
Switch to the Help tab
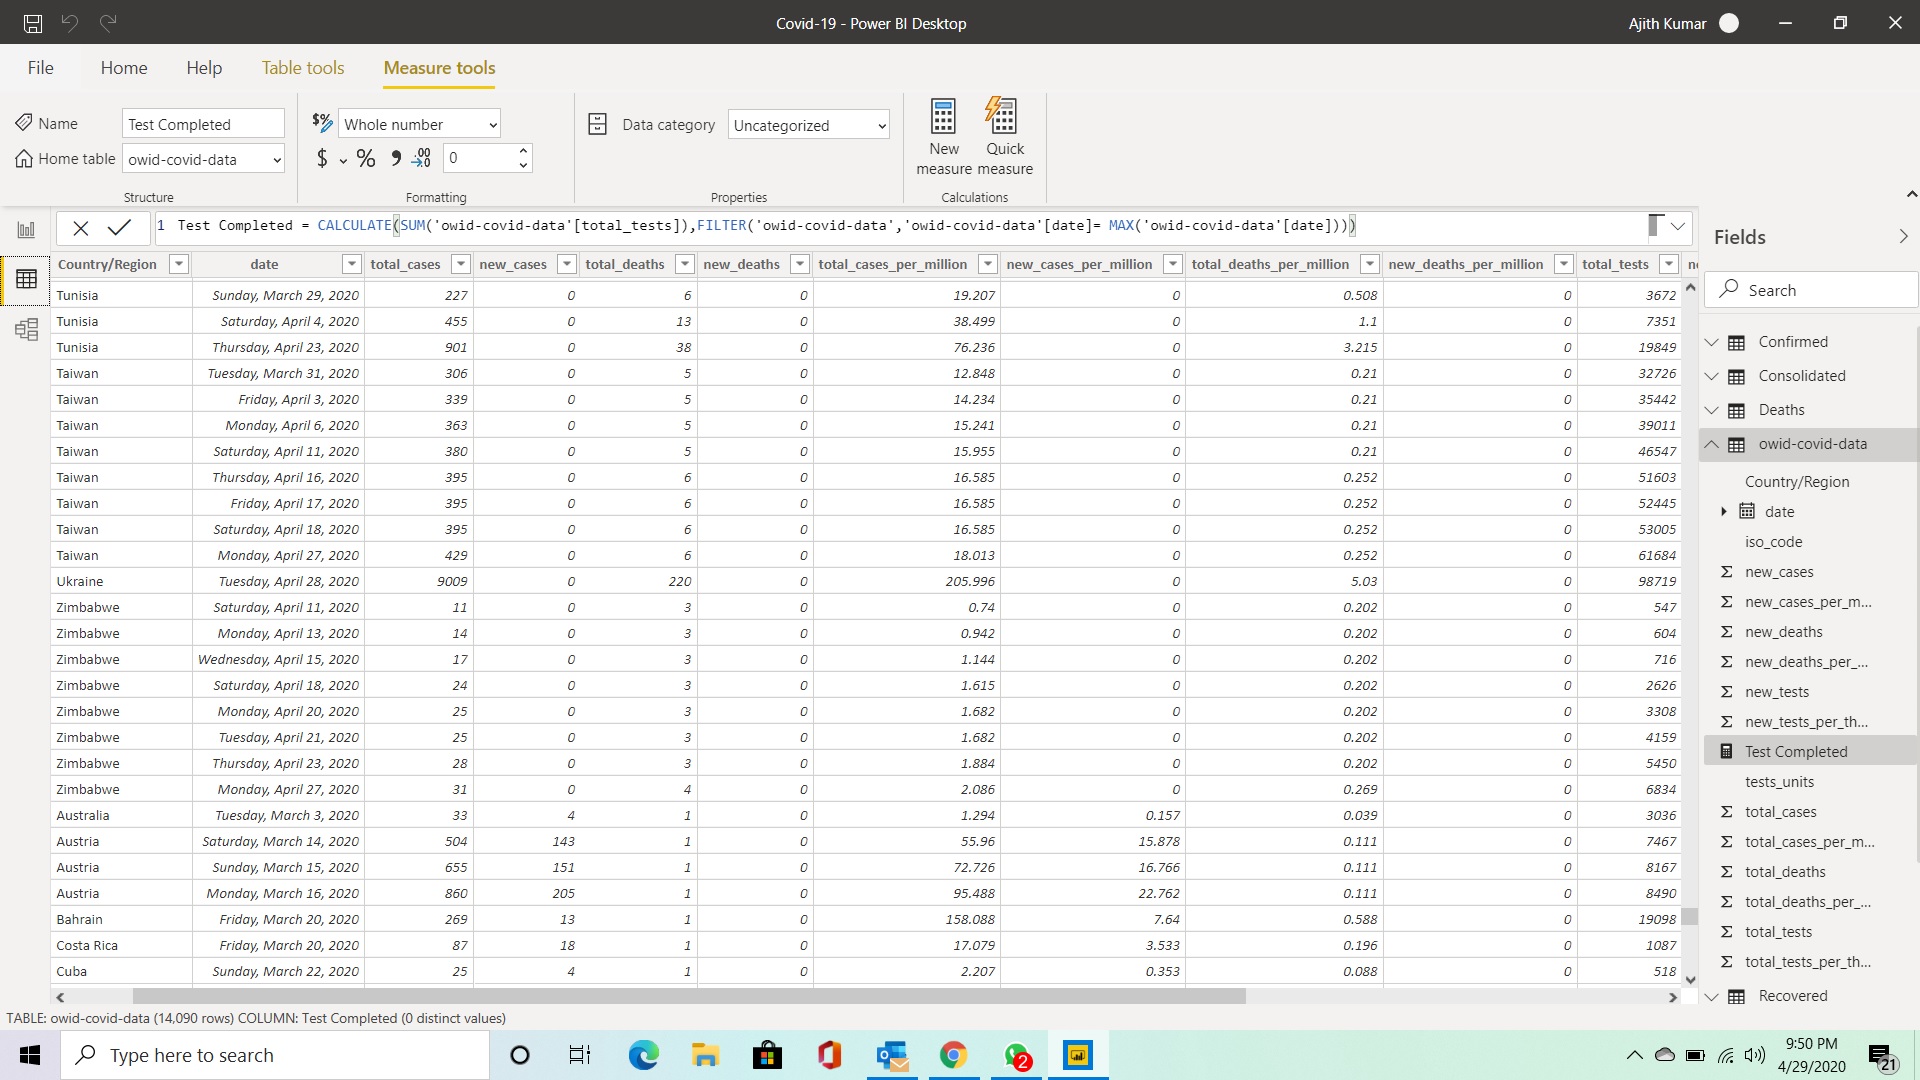coord(204,68)
